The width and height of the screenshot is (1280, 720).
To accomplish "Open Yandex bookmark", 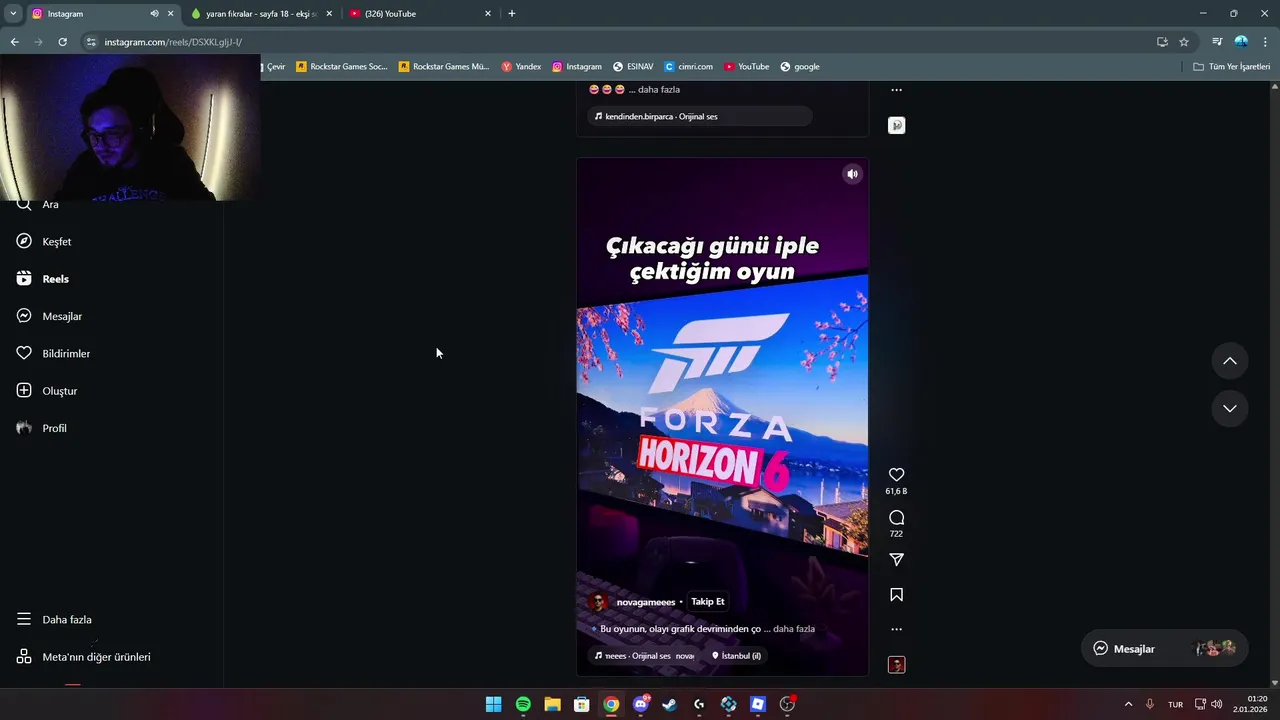I will [x=521, y=67].
